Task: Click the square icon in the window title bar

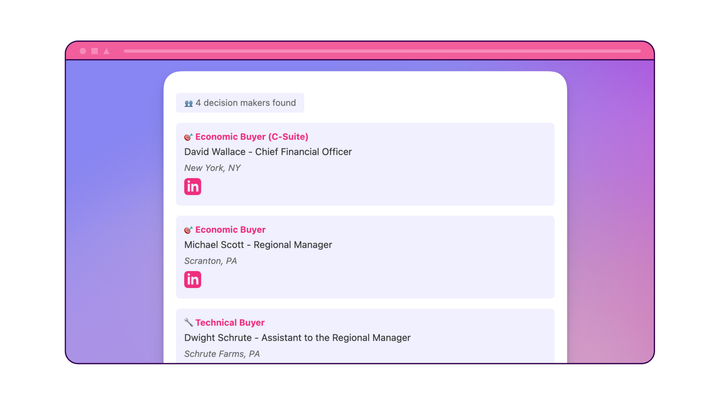Action: (x=95, y=51)
